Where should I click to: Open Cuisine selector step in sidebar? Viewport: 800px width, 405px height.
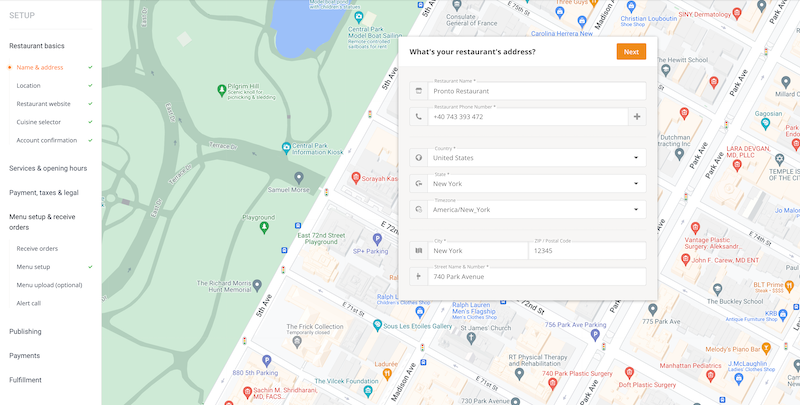click(x=39, y=122)
